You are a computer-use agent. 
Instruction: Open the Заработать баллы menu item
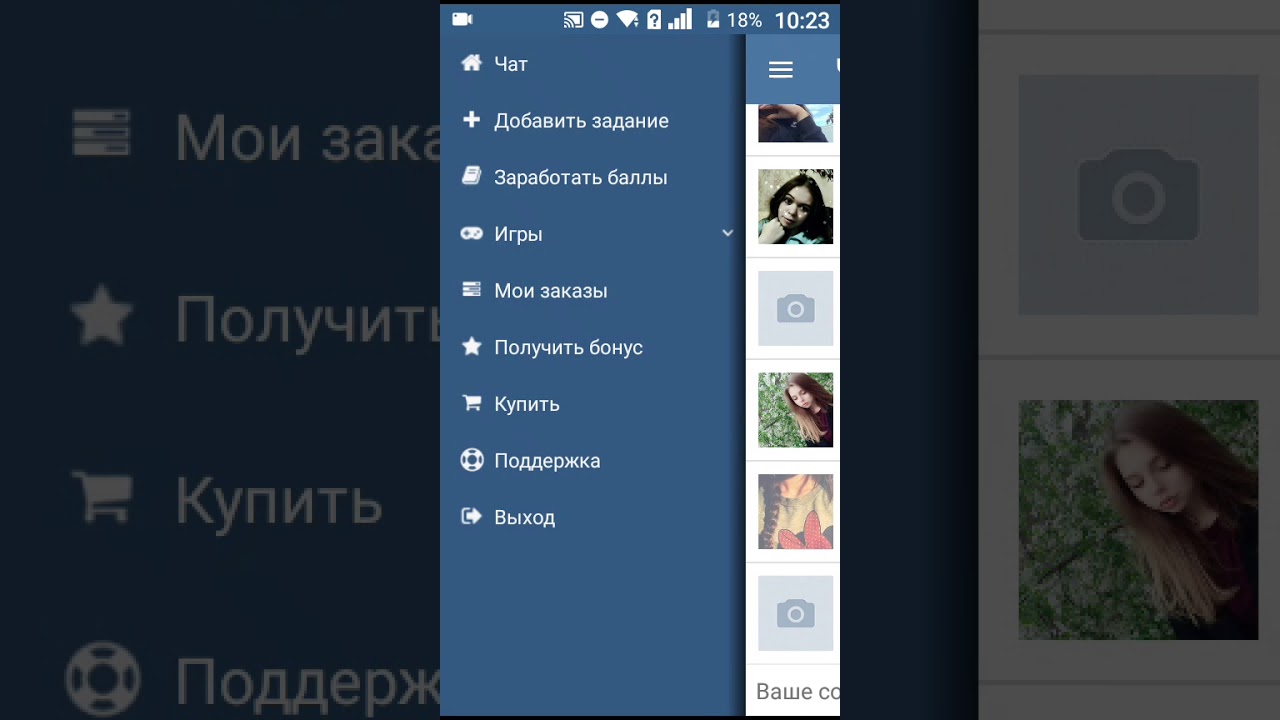coord(593,177)
